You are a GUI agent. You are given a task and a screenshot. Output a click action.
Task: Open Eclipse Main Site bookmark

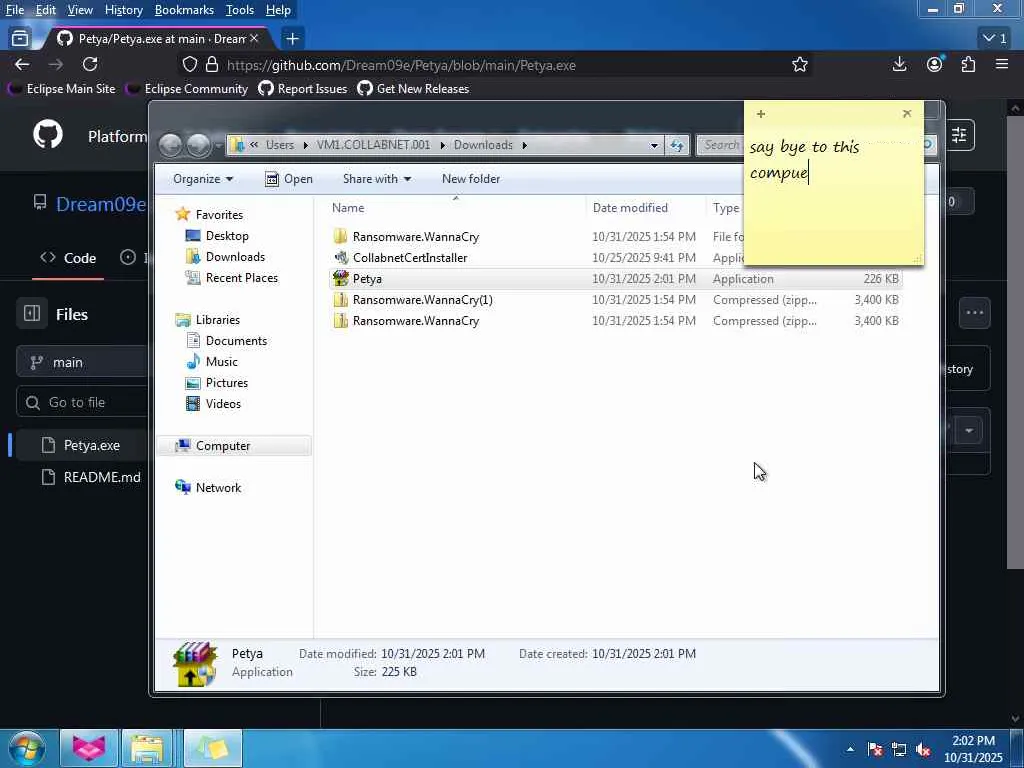63,89
